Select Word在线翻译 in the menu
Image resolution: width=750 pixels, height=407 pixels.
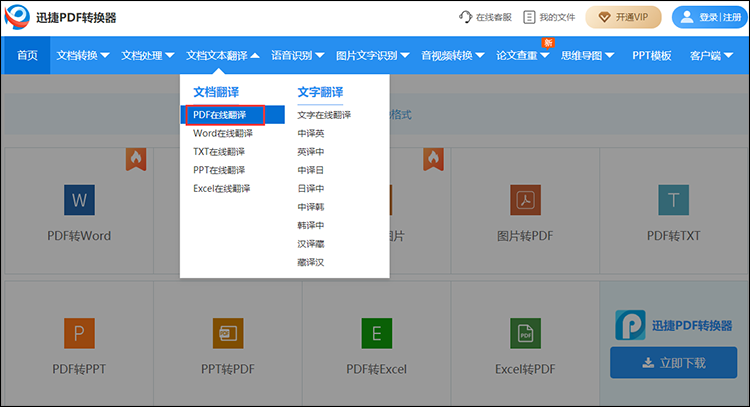click(x=223, y=133)
